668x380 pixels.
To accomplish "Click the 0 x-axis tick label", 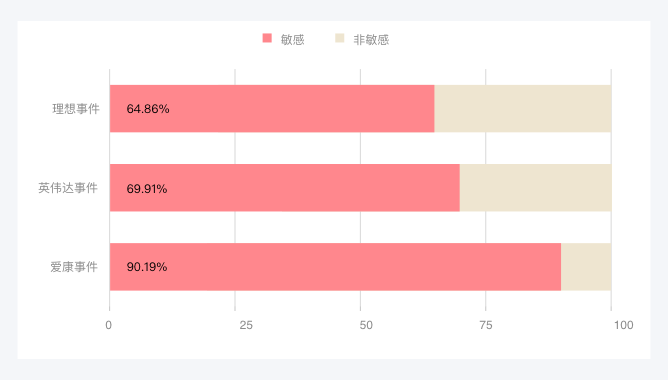I will click(x=109, y=325).
